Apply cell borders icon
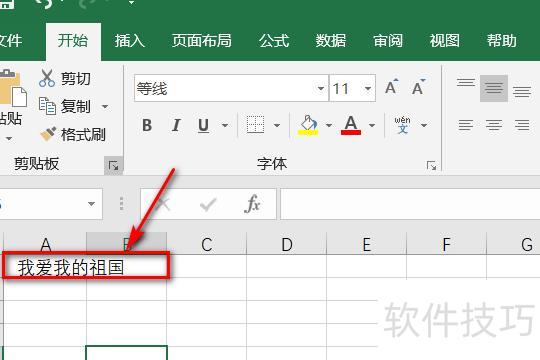 coord(256,125)
